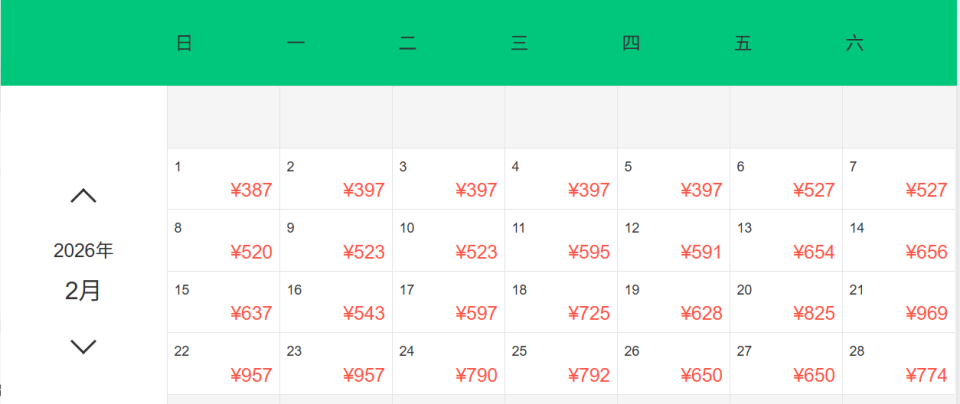The image size is (960, 404).
Task: Select February 1 priced ¥387
Action: coord(223,179)
